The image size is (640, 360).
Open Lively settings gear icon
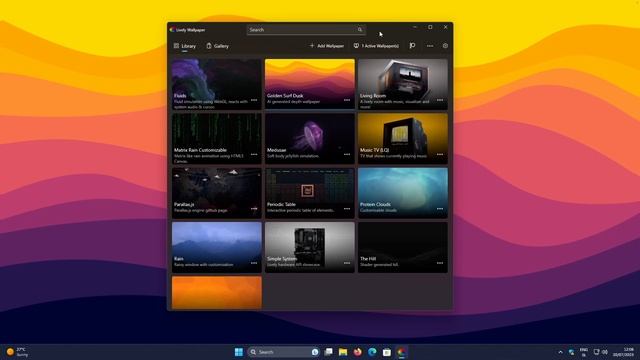[x=445, y=46]
